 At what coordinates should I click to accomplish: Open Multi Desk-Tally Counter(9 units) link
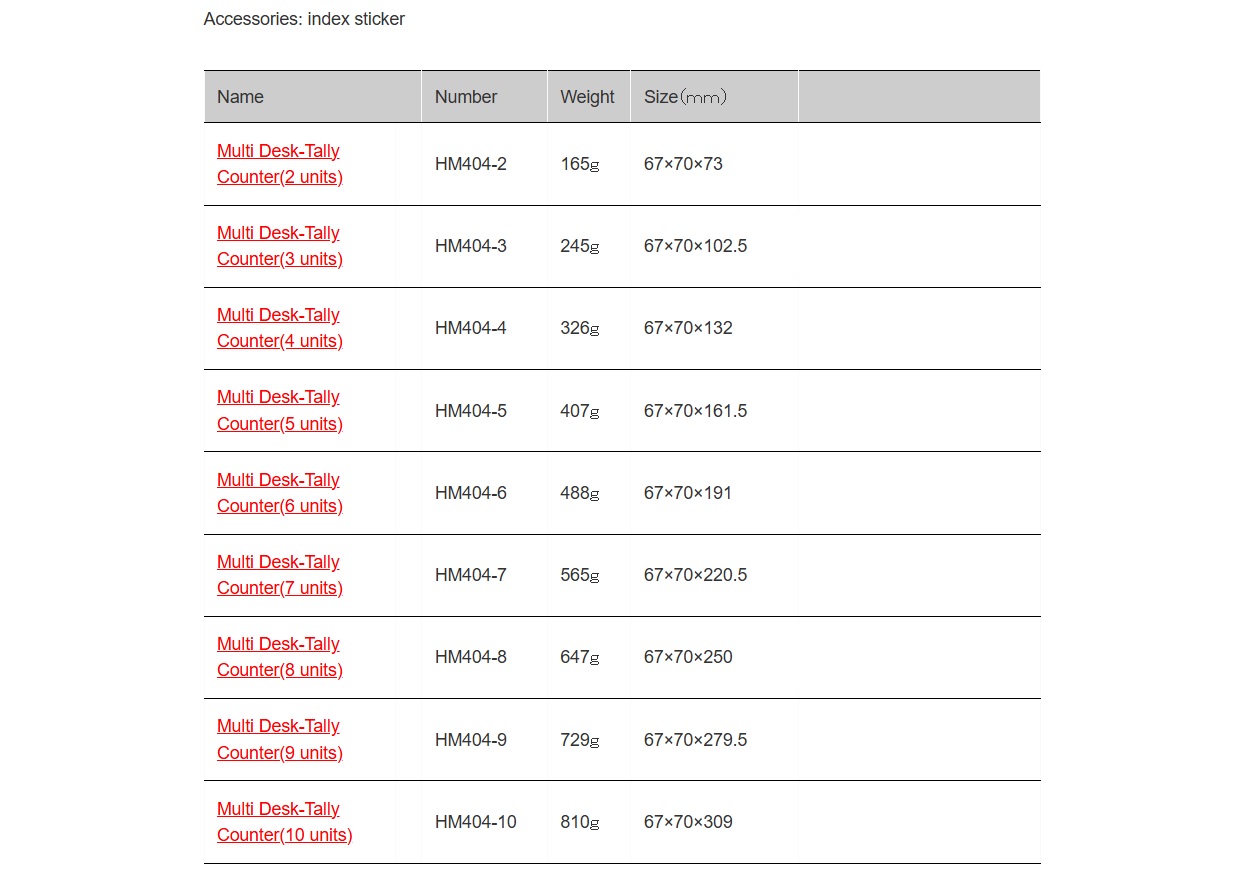pyautogui.click(x=280, y=739)
